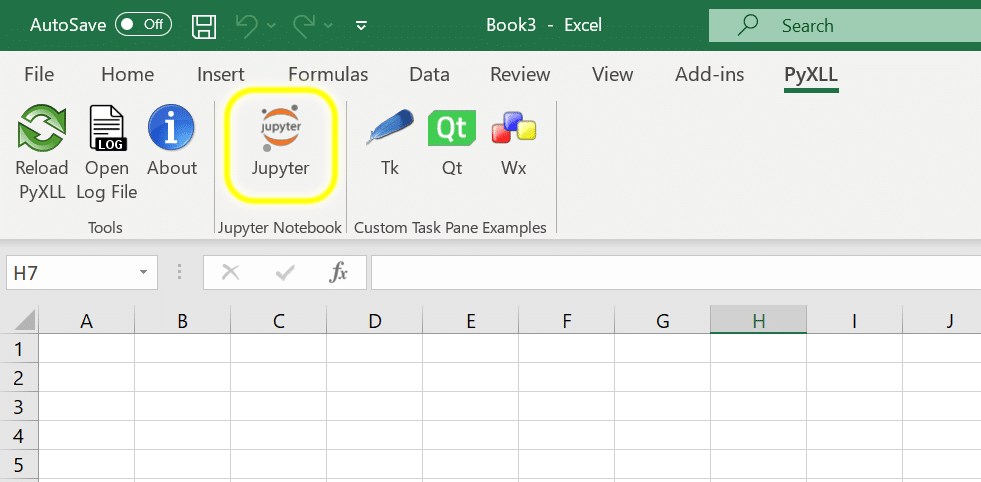Click the Save floppy disk icon
981x482 pixels.
pyautogui.click(x=204, y=25)
